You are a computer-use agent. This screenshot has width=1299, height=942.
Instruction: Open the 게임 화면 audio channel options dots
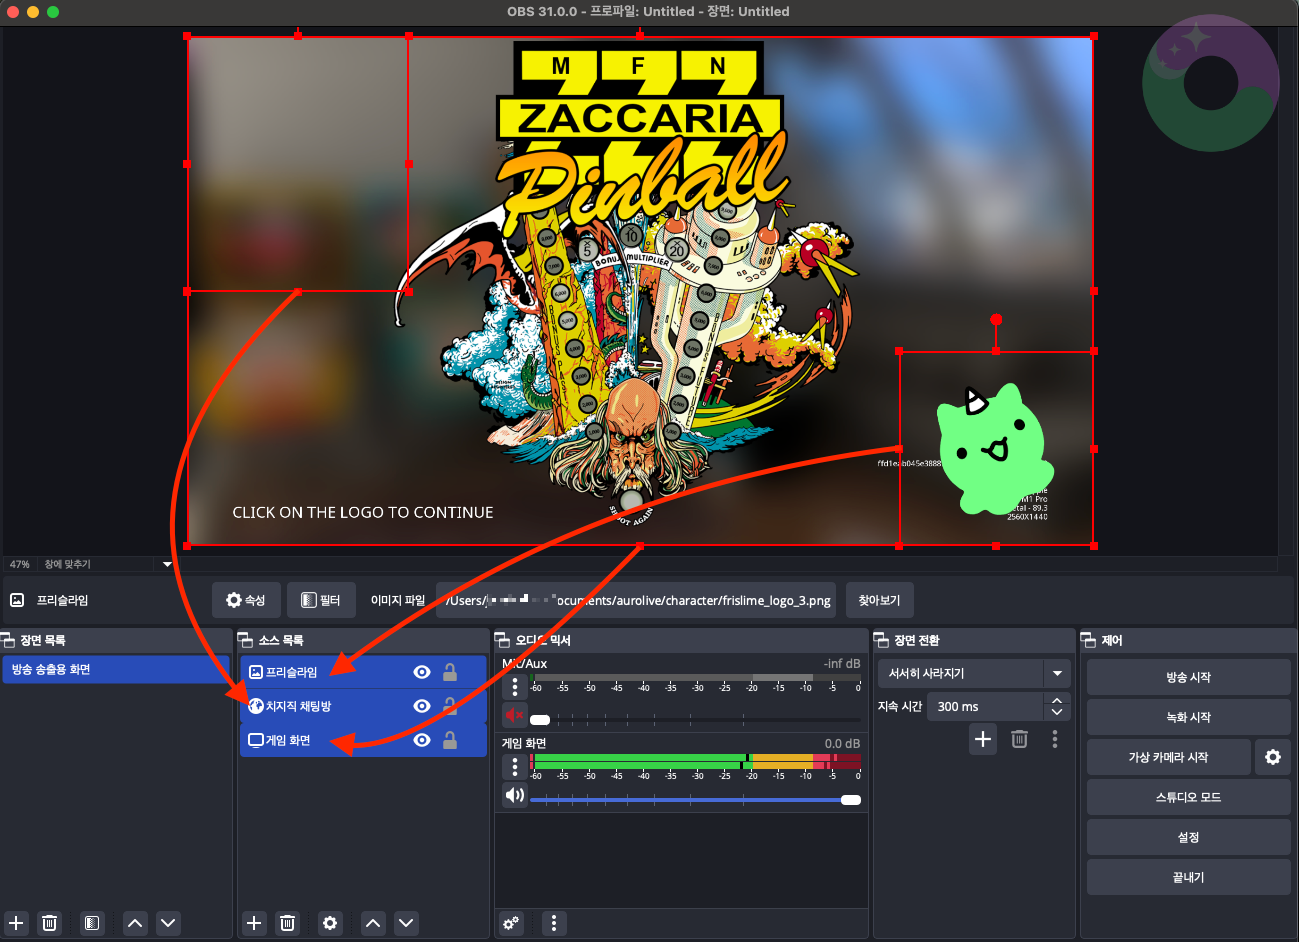pyautogui.click(x=515, y=766)
